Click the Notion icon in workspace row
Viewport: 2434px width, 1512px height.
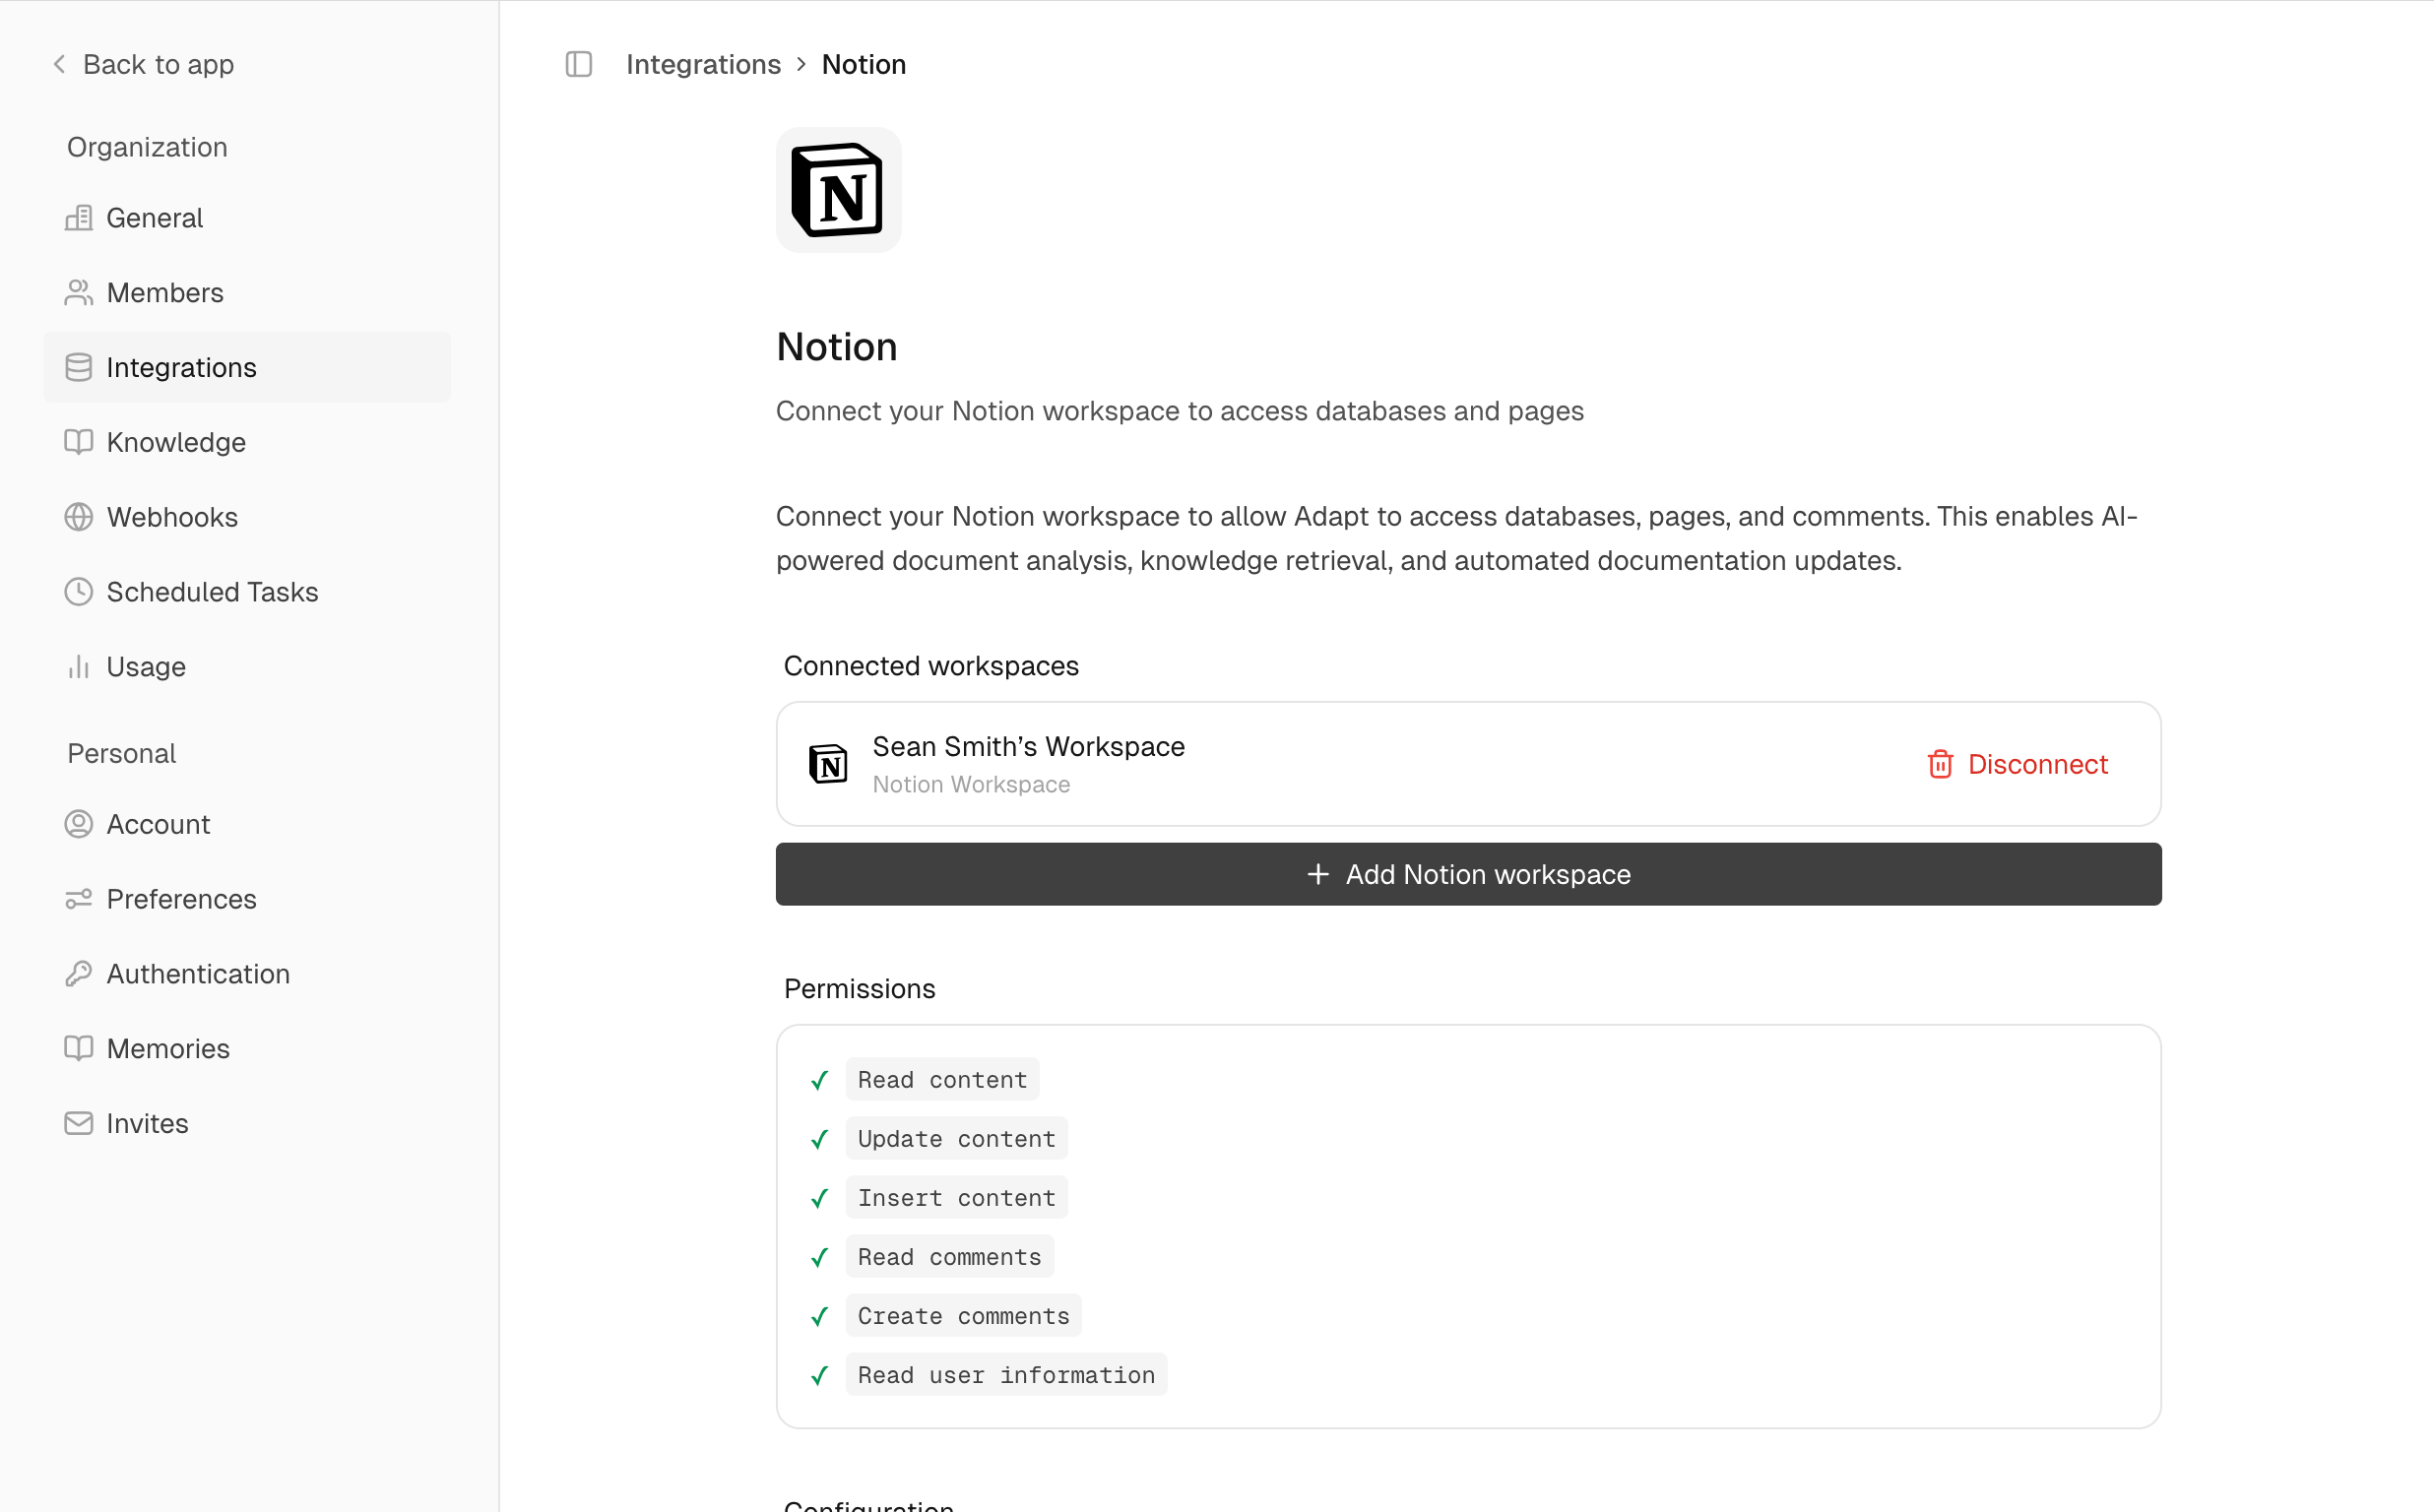(828, 765)
